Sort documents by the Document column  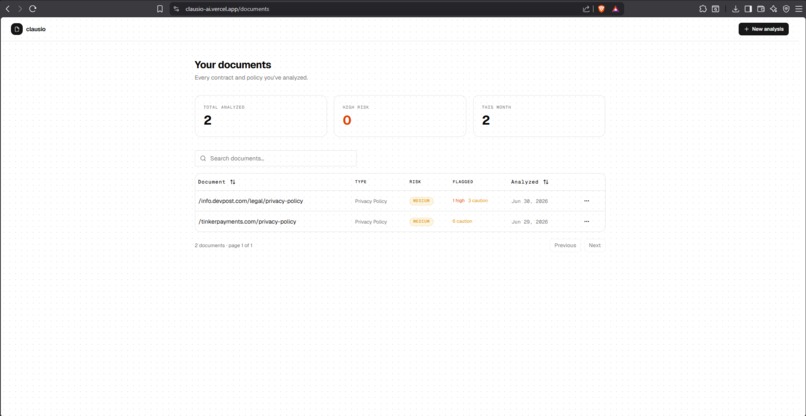tap(217, 182)
